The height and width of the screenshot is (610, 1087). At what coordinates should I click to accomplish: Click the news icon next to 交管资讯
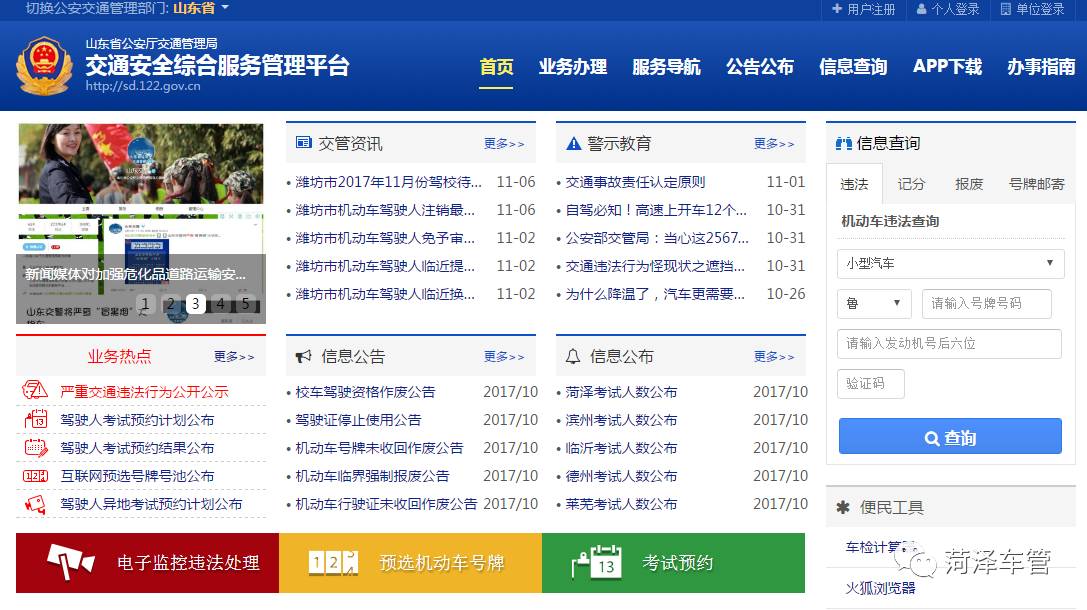(x=302, y=142)
